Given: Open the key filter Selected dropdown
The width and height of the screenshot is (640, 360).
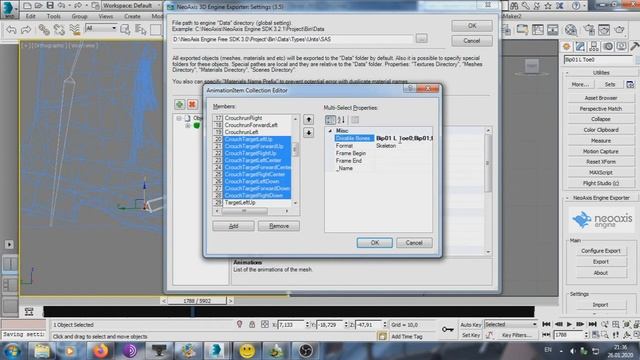Looking at the screenshot, I should point(510,324).
